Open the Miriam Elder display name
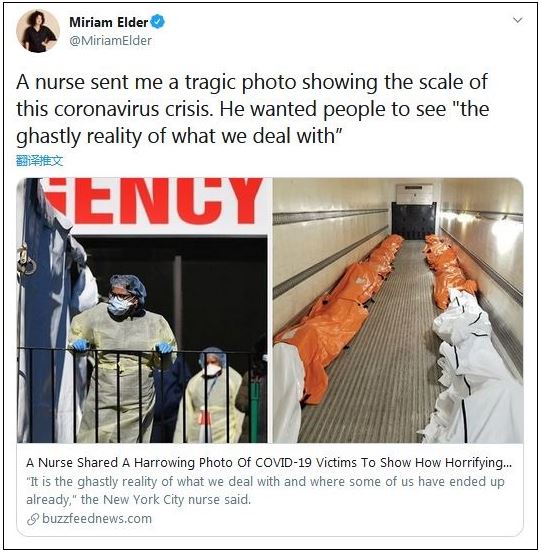 point(108,22)
